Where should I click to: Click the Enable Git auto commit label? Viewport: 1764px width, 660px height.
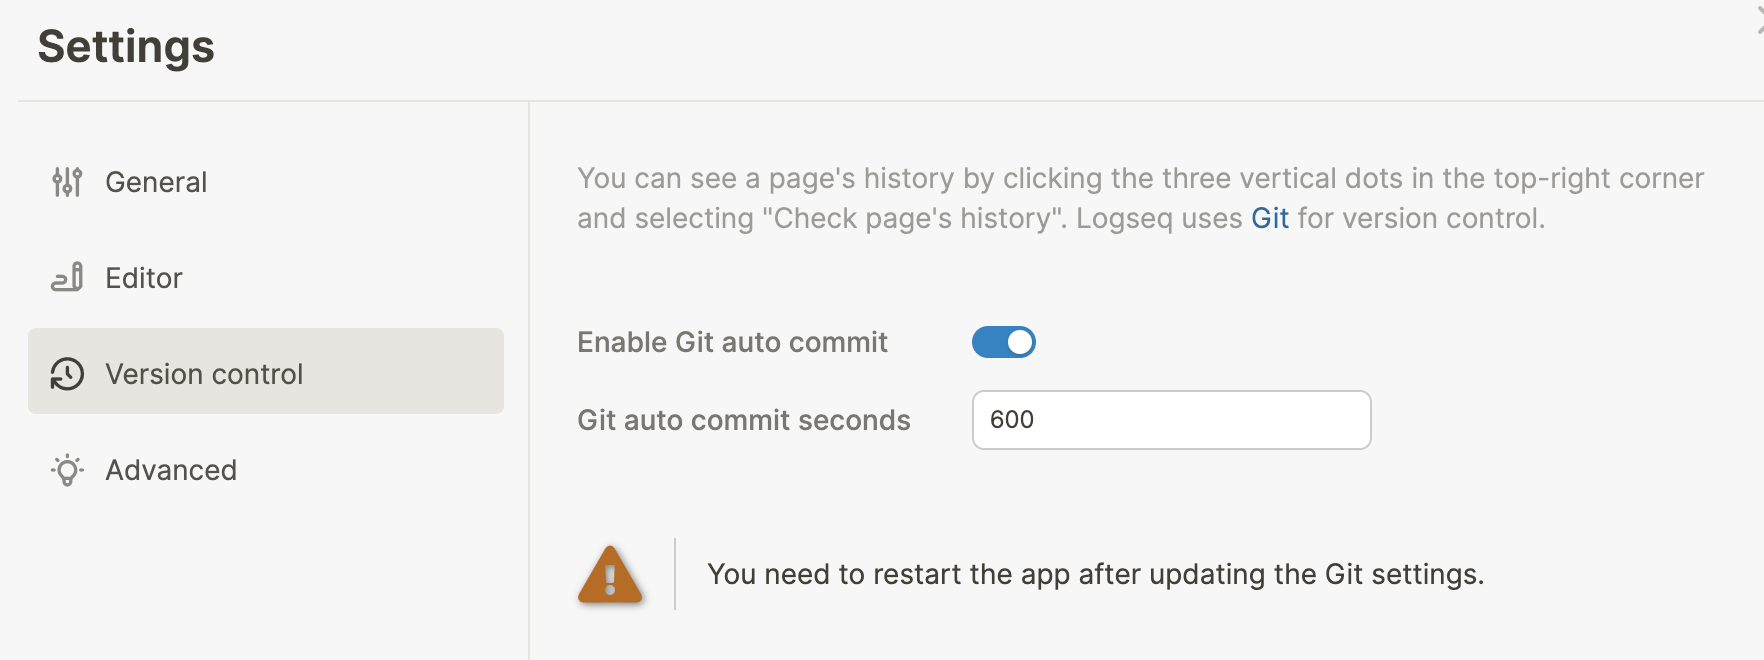[x=731, y=341]
